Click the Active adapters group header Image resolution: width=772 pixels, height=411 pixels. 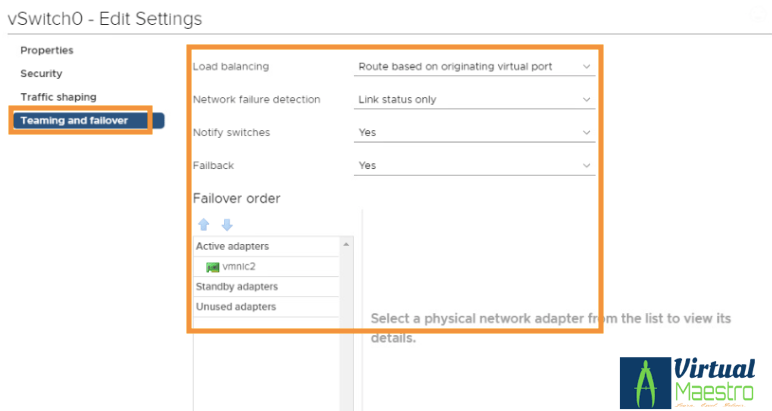pos(232,246)
